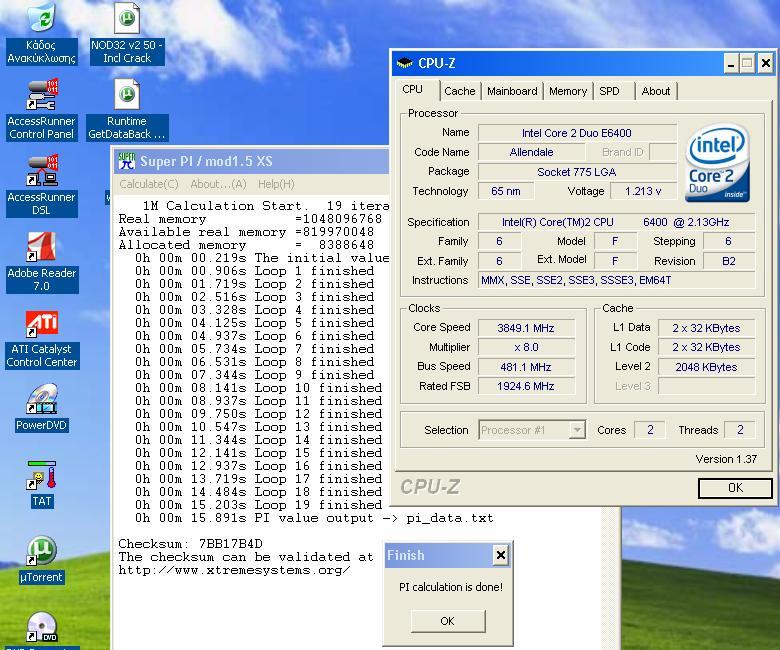The height and width of the screenshot is (650, 780).
Task: Open the About tab in CPU-Z
Action: (x=656, y=91)
